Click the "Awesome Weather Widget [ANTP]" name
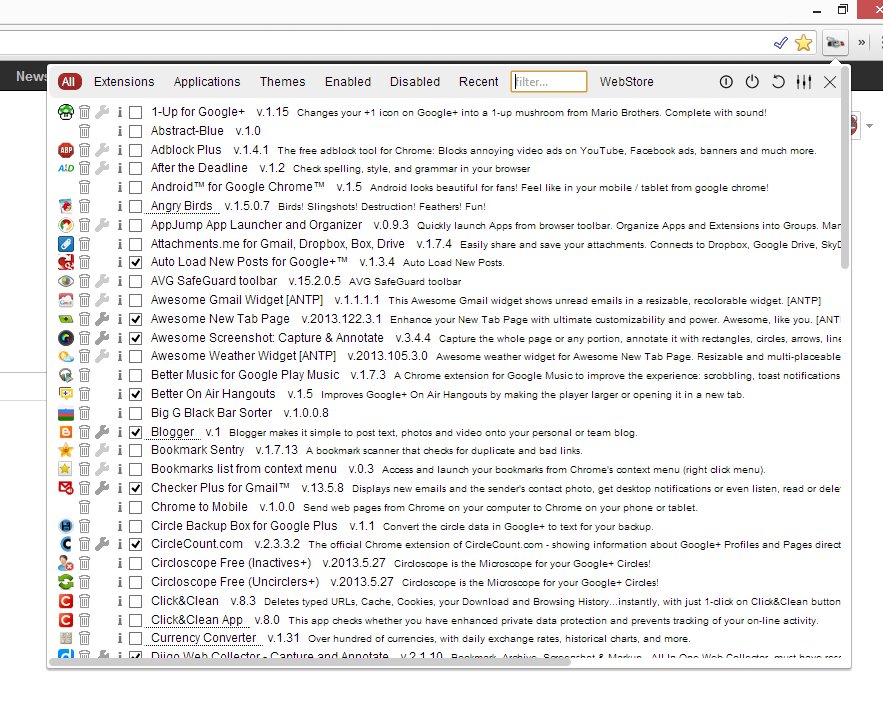Viewport: 883px width, 702px height. pyautogui.click(x=243, y=356)
